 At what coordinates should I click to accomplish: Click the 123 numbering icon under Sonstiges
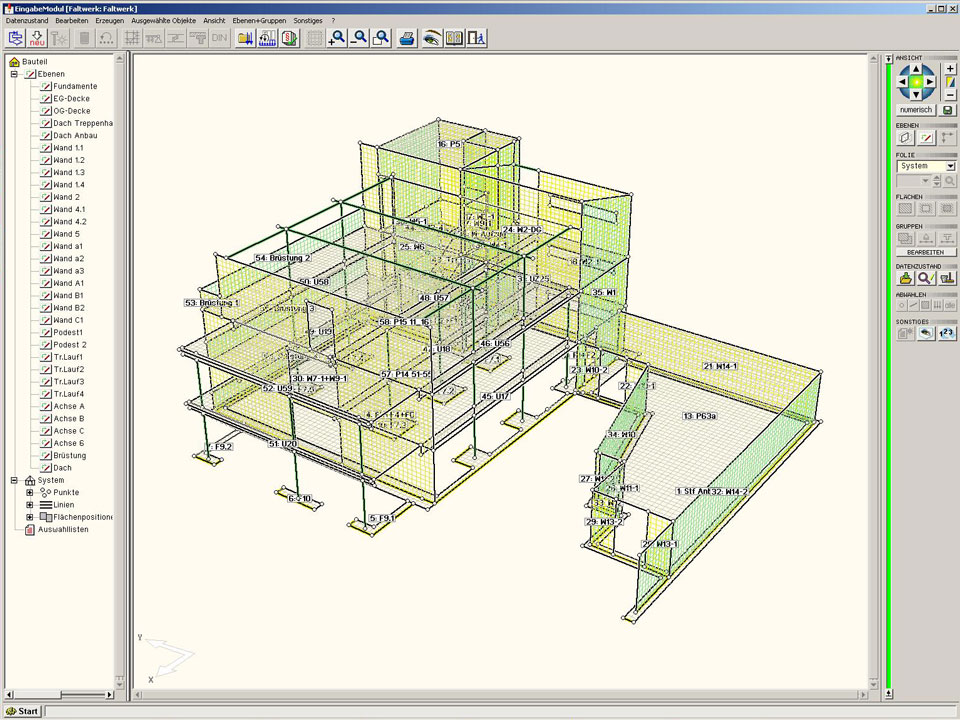947,333
